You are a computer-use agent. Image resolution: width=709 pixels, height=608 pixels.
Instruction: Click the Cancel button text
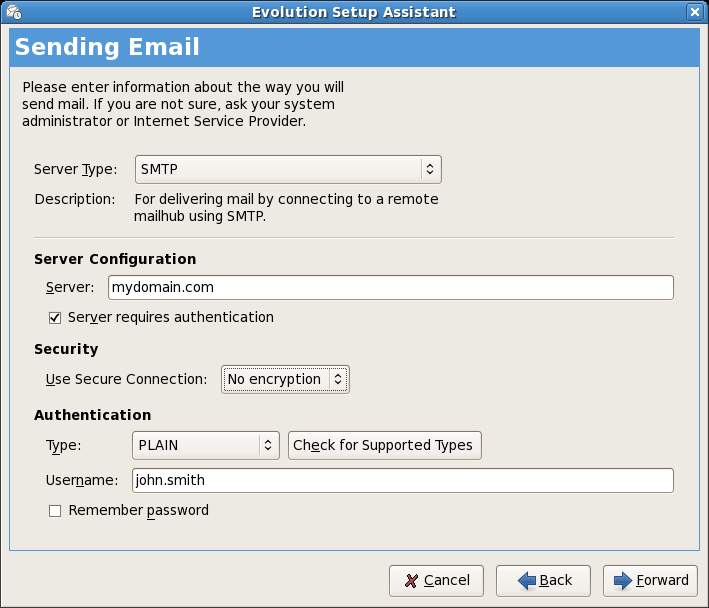click(x=446, y=580)
